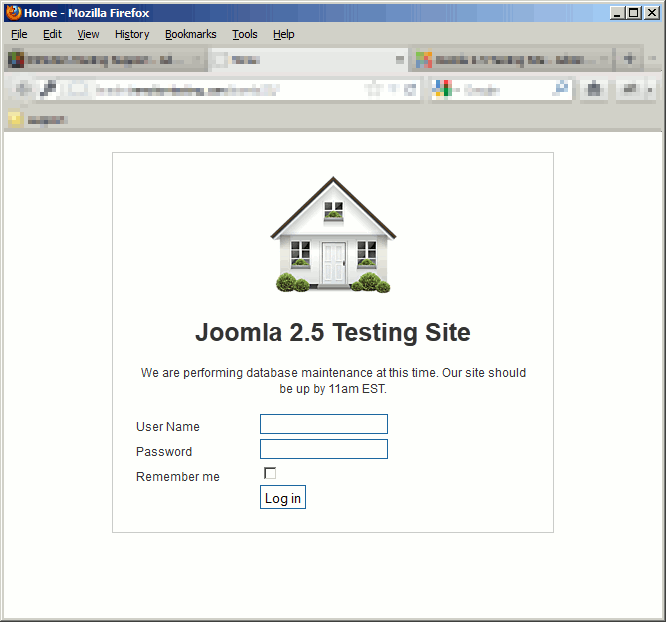This screenshot has height=622, width=666.
Task: Click into the User Name field
Action: pos(324,424)
